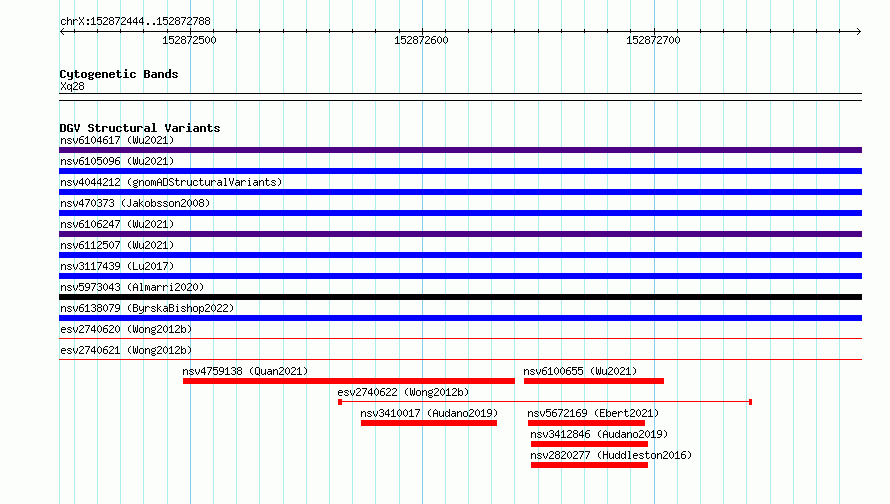Click the thin red esv2740622 span line
The height and width of the screenshot is (504, 890).
(545, 402)
